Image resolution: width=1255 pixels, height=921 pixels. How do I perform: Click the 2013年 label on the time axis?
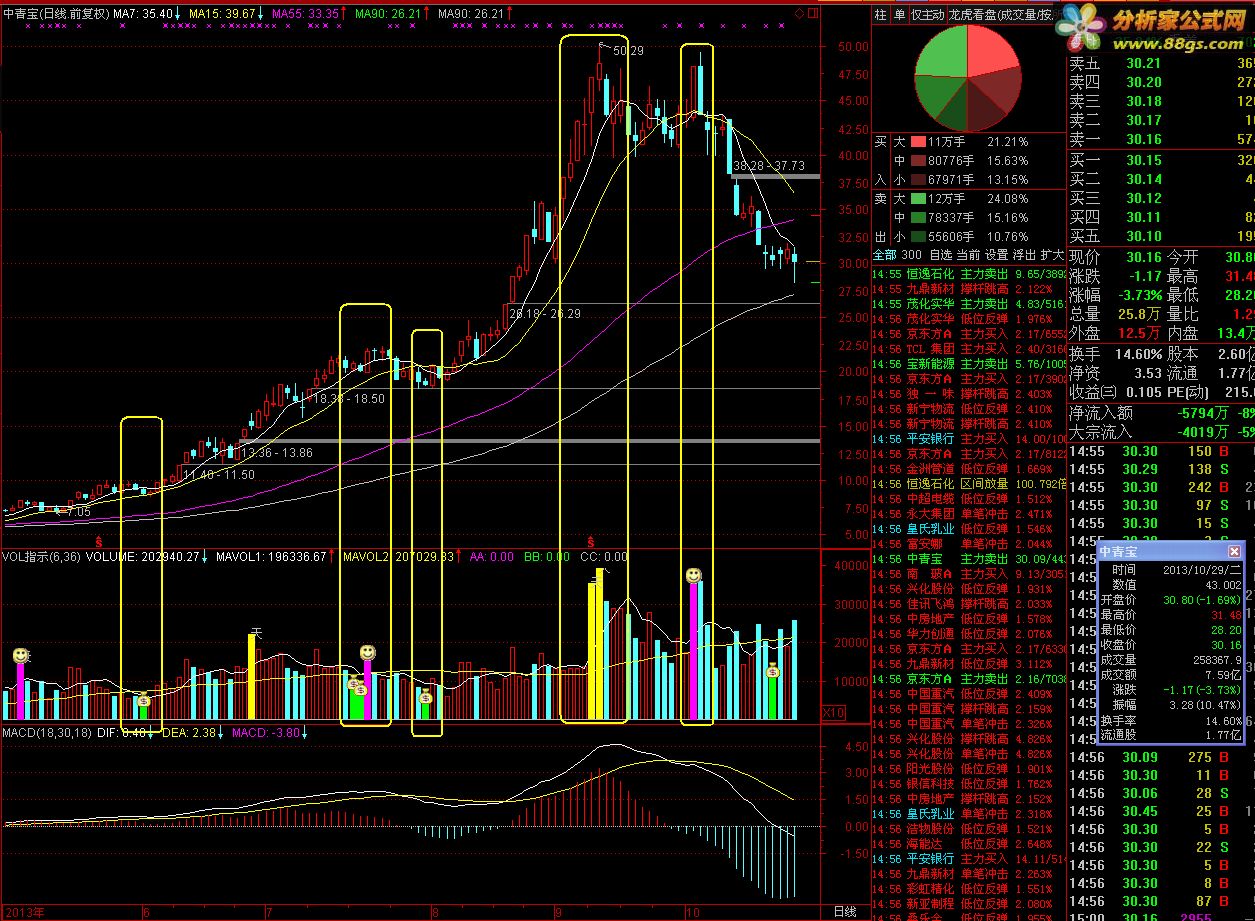pos(25,912)
